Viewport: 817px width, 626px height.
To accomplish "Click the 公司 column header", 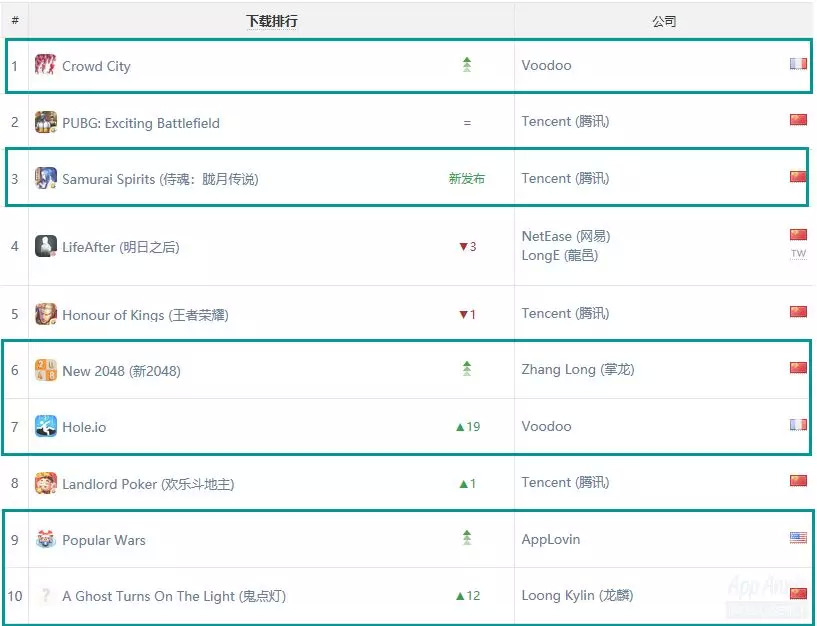I will (664, 21).
